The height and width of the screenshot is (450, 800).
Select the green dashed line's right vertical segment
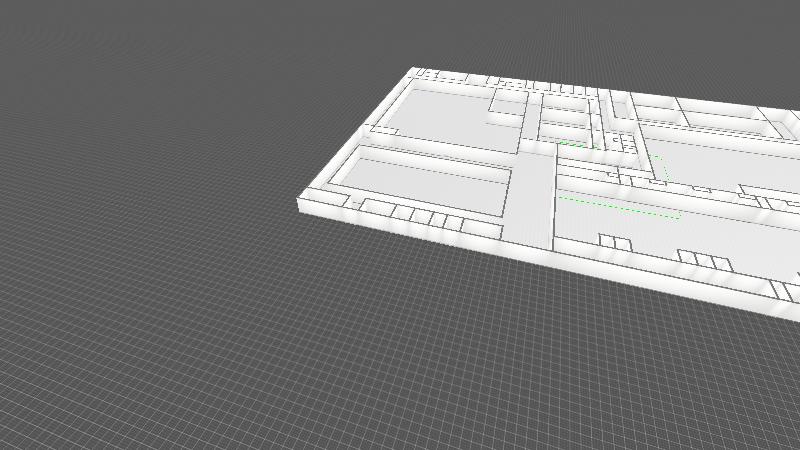(662, 168)
